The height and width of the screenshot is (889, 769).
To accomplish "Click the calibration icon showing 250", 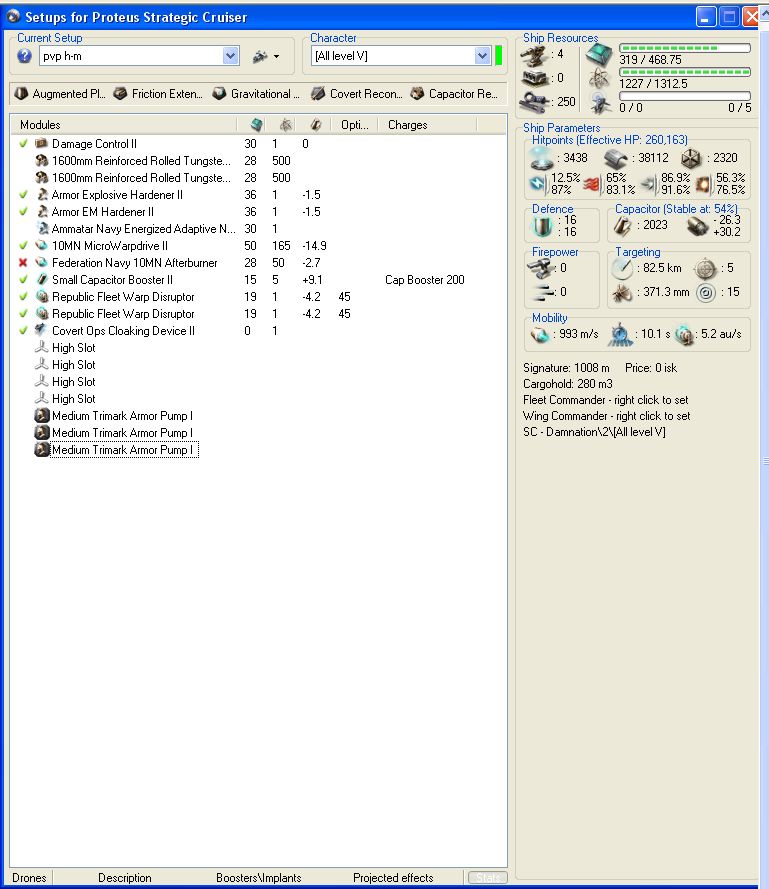I will coord(534,102).
